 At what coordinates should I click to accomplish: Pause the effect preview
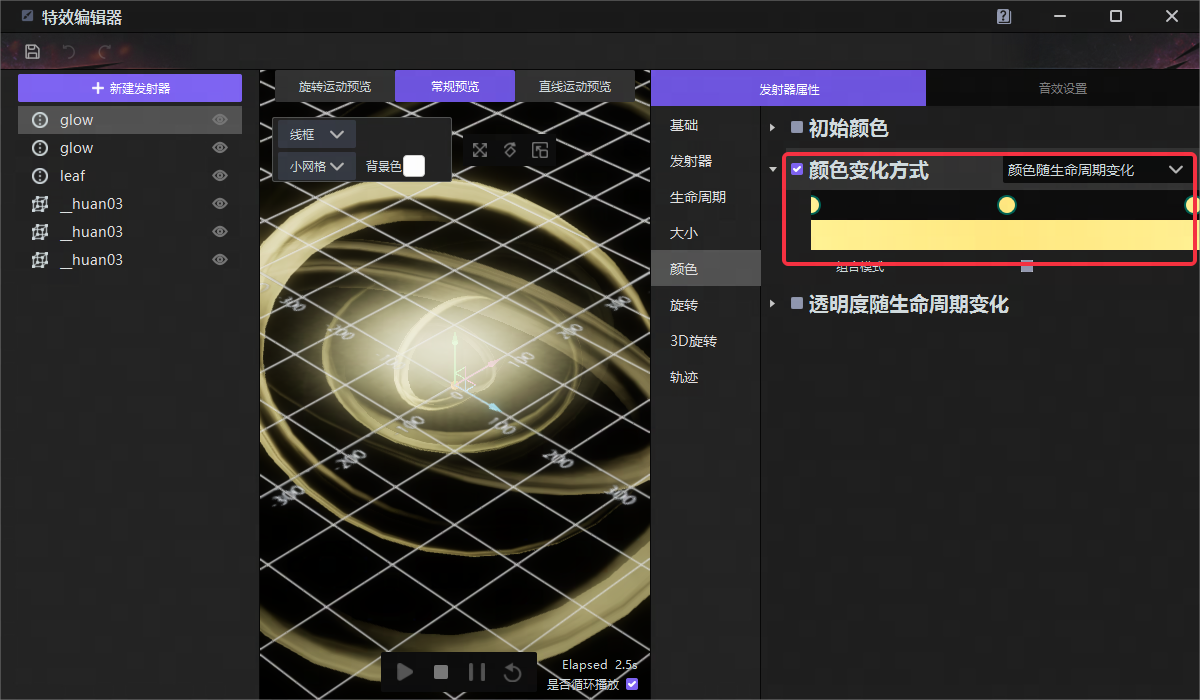click(477, 672)
